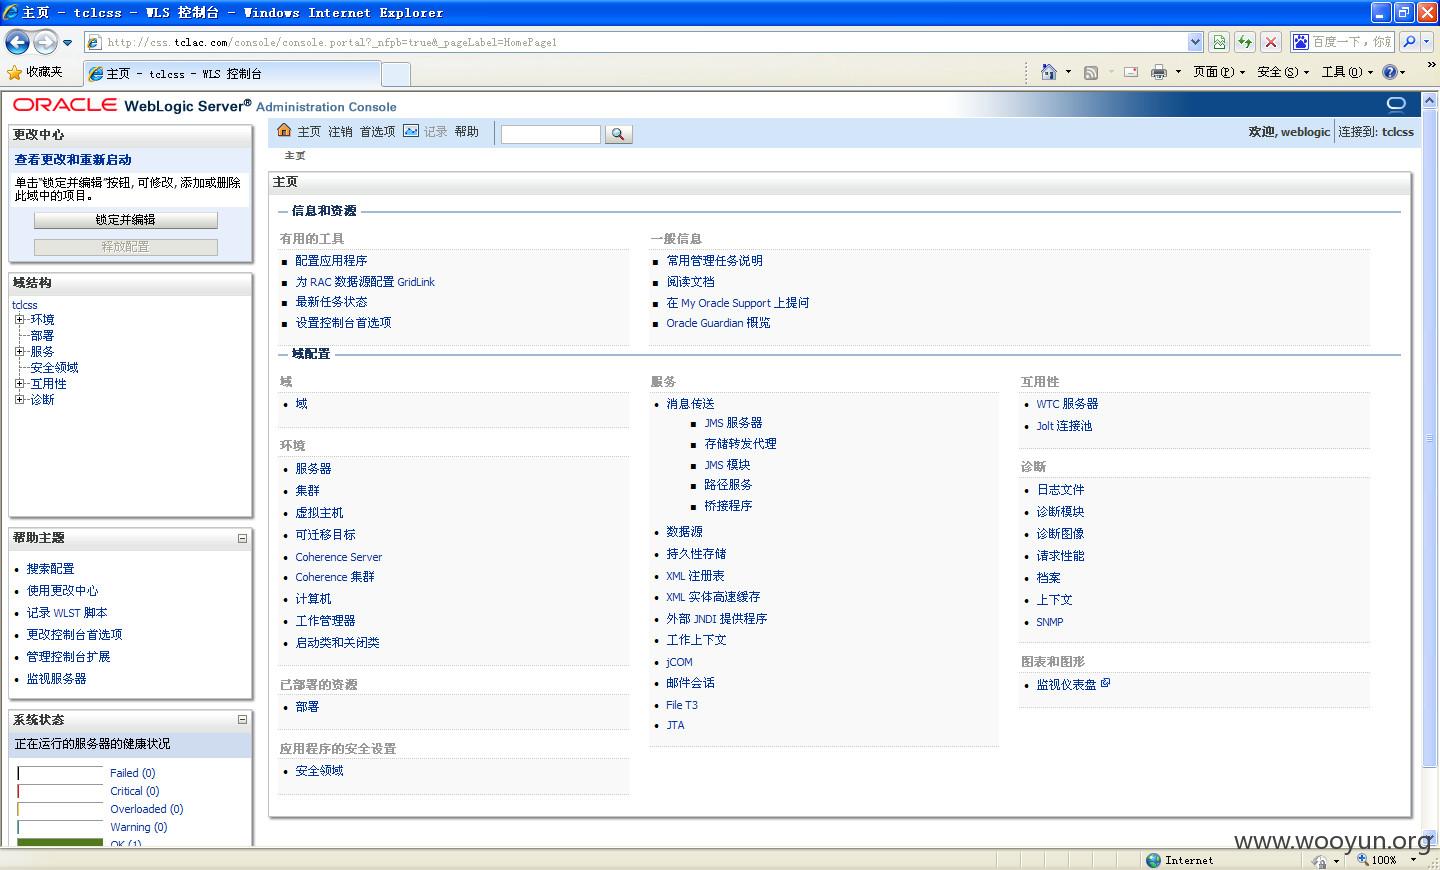Click the address bar URL field

(636, 42)
